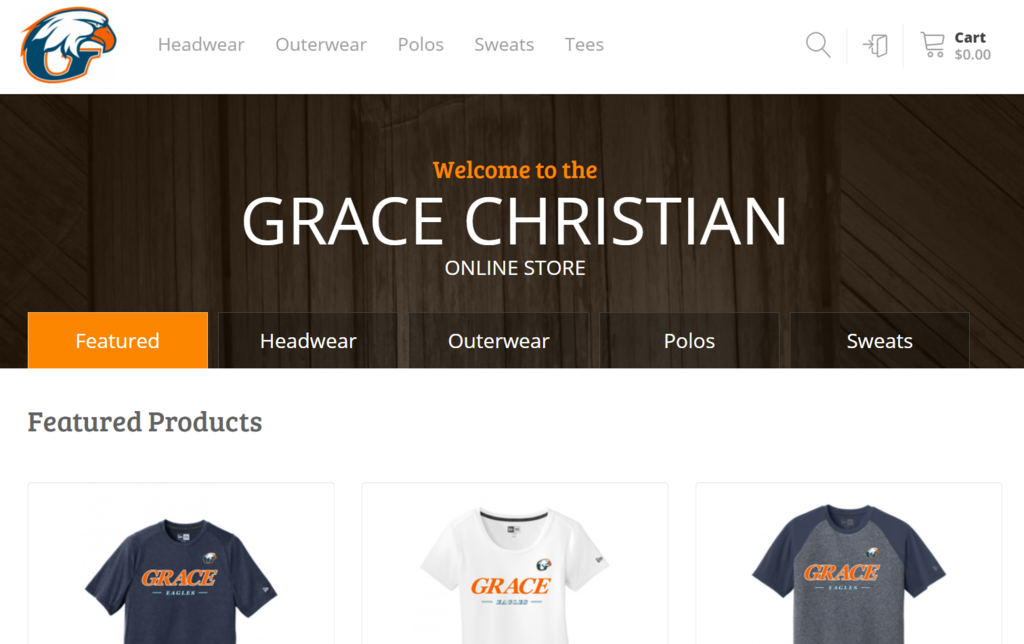Click the Grace eagle logo

(69, 45)
